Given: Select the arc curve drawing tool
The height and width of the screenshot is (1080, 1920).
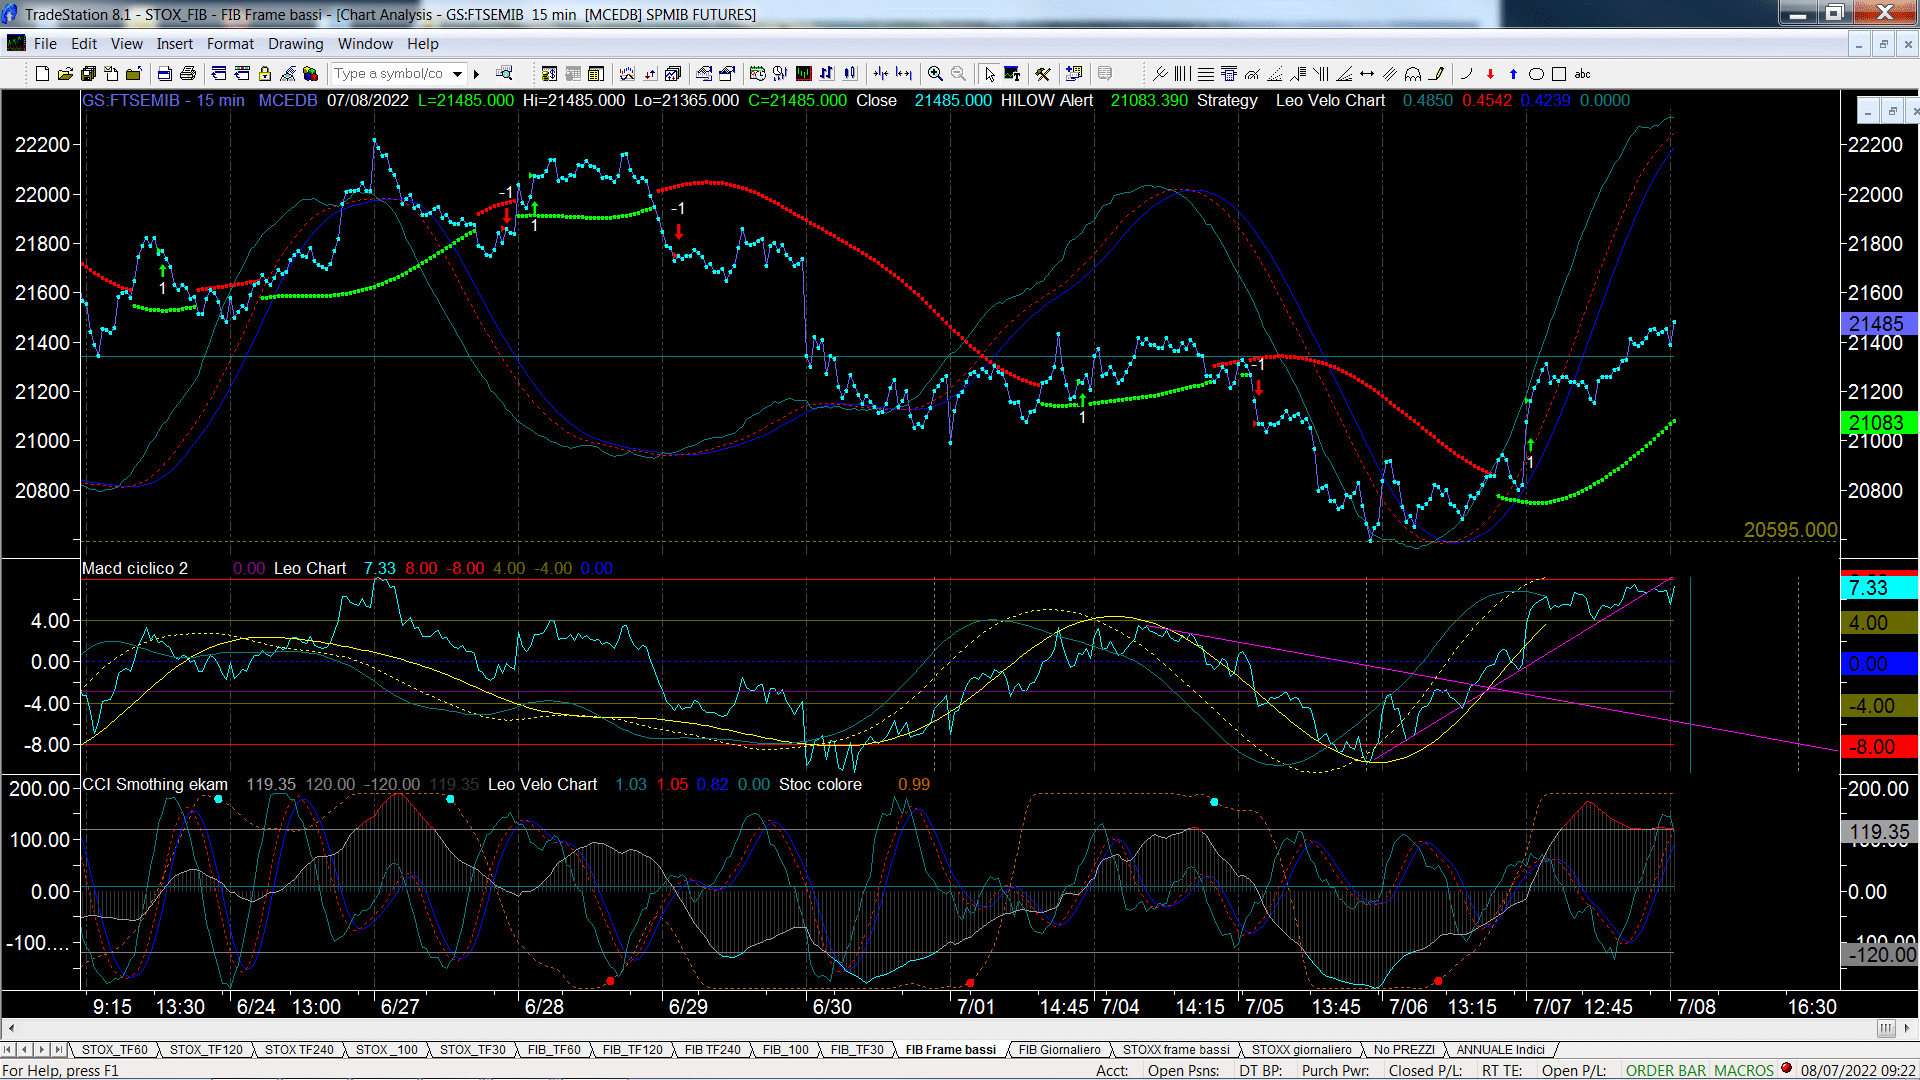Looking at the screenshot, I should [1467, 73].
